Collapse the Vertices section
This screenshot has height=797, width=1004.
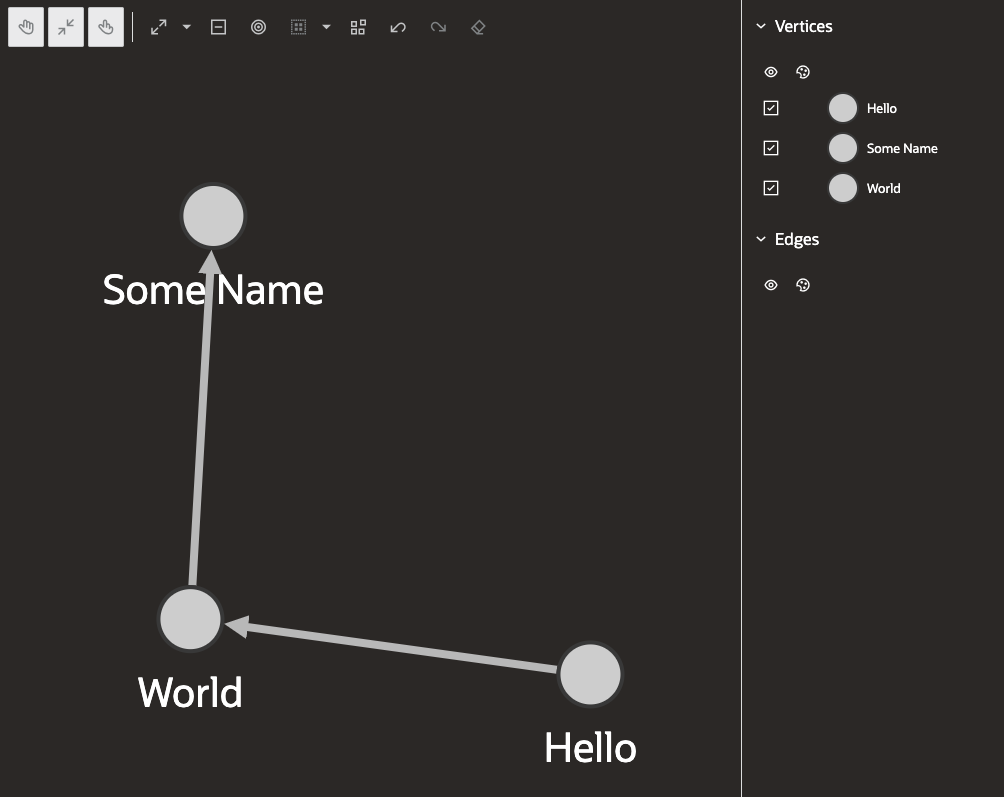(x=762, y=26)
